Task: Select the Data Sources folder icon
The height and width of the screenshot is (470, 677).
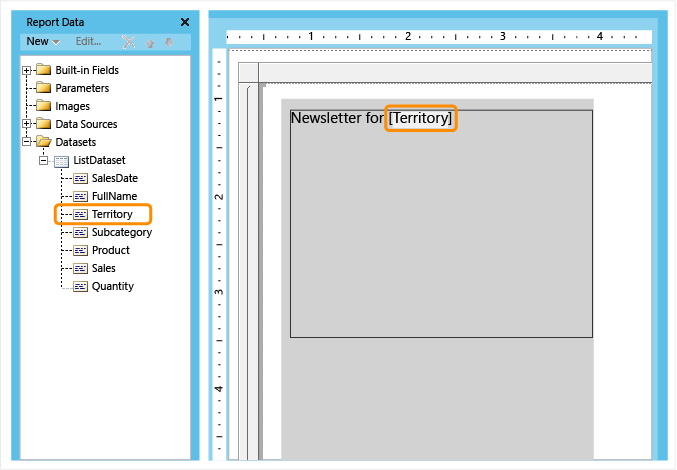Action: pyautogui.click(x=44, y=124)
